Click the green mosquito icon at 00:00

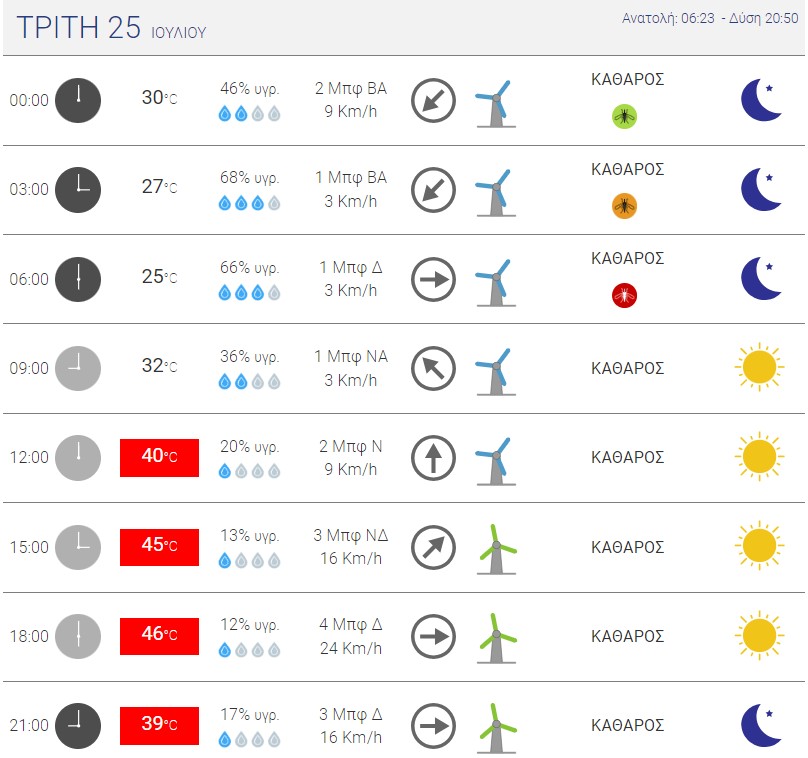tap(624, 117)
